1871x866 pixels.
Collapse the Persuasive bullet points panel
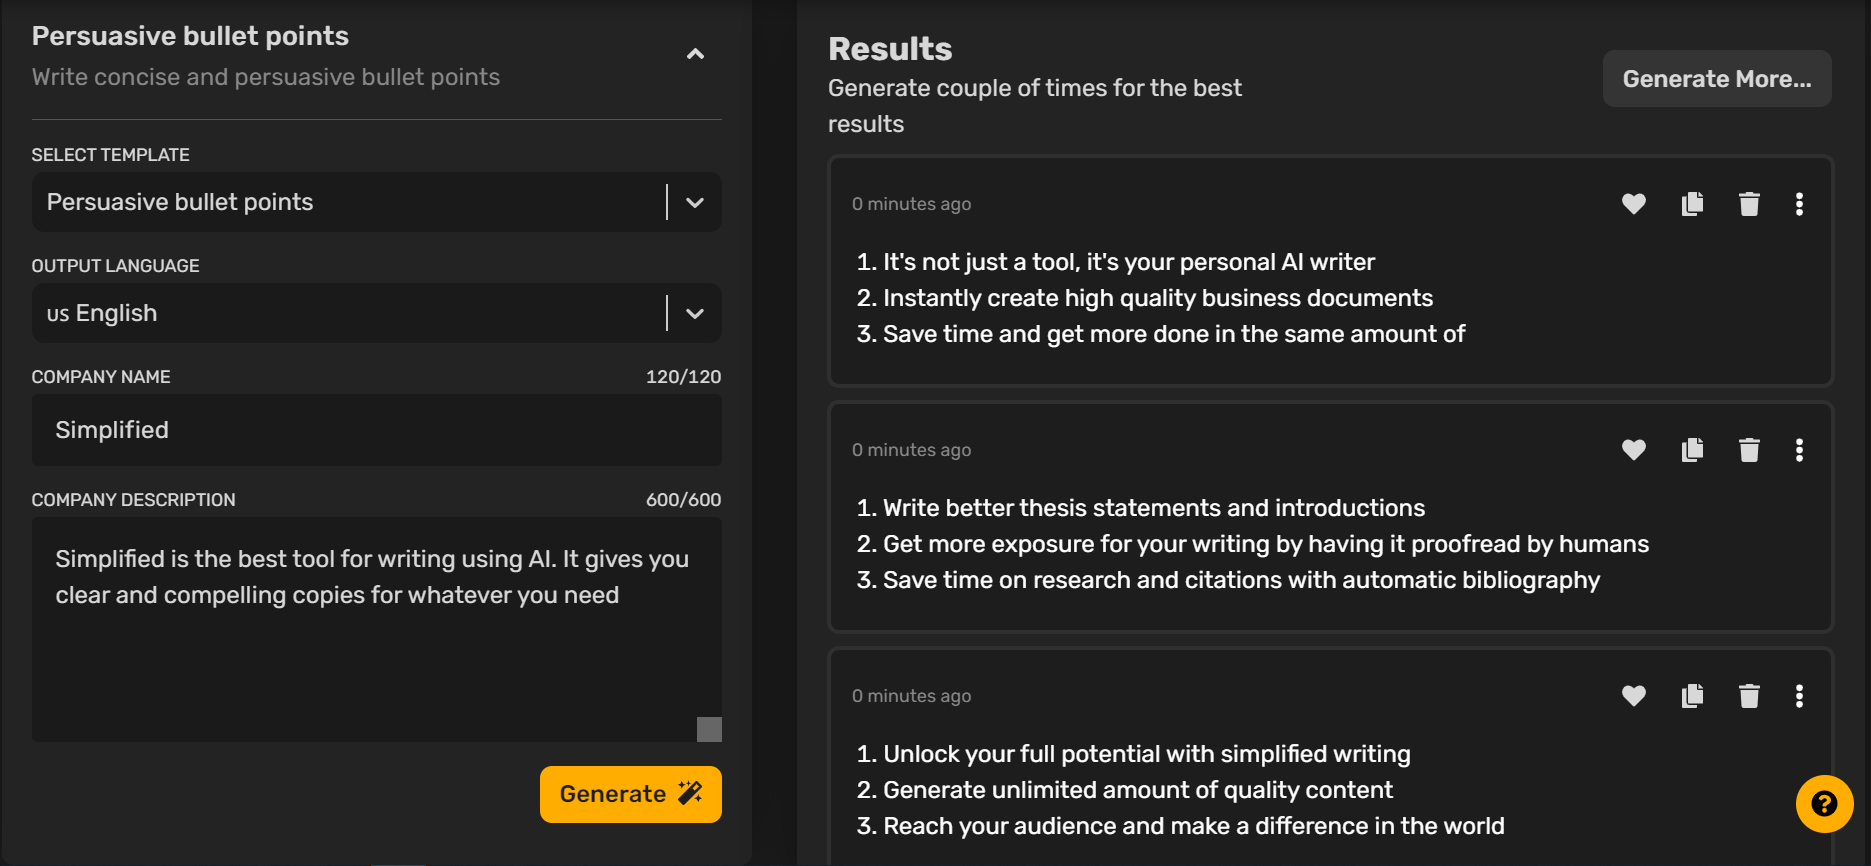coord(696,54)
